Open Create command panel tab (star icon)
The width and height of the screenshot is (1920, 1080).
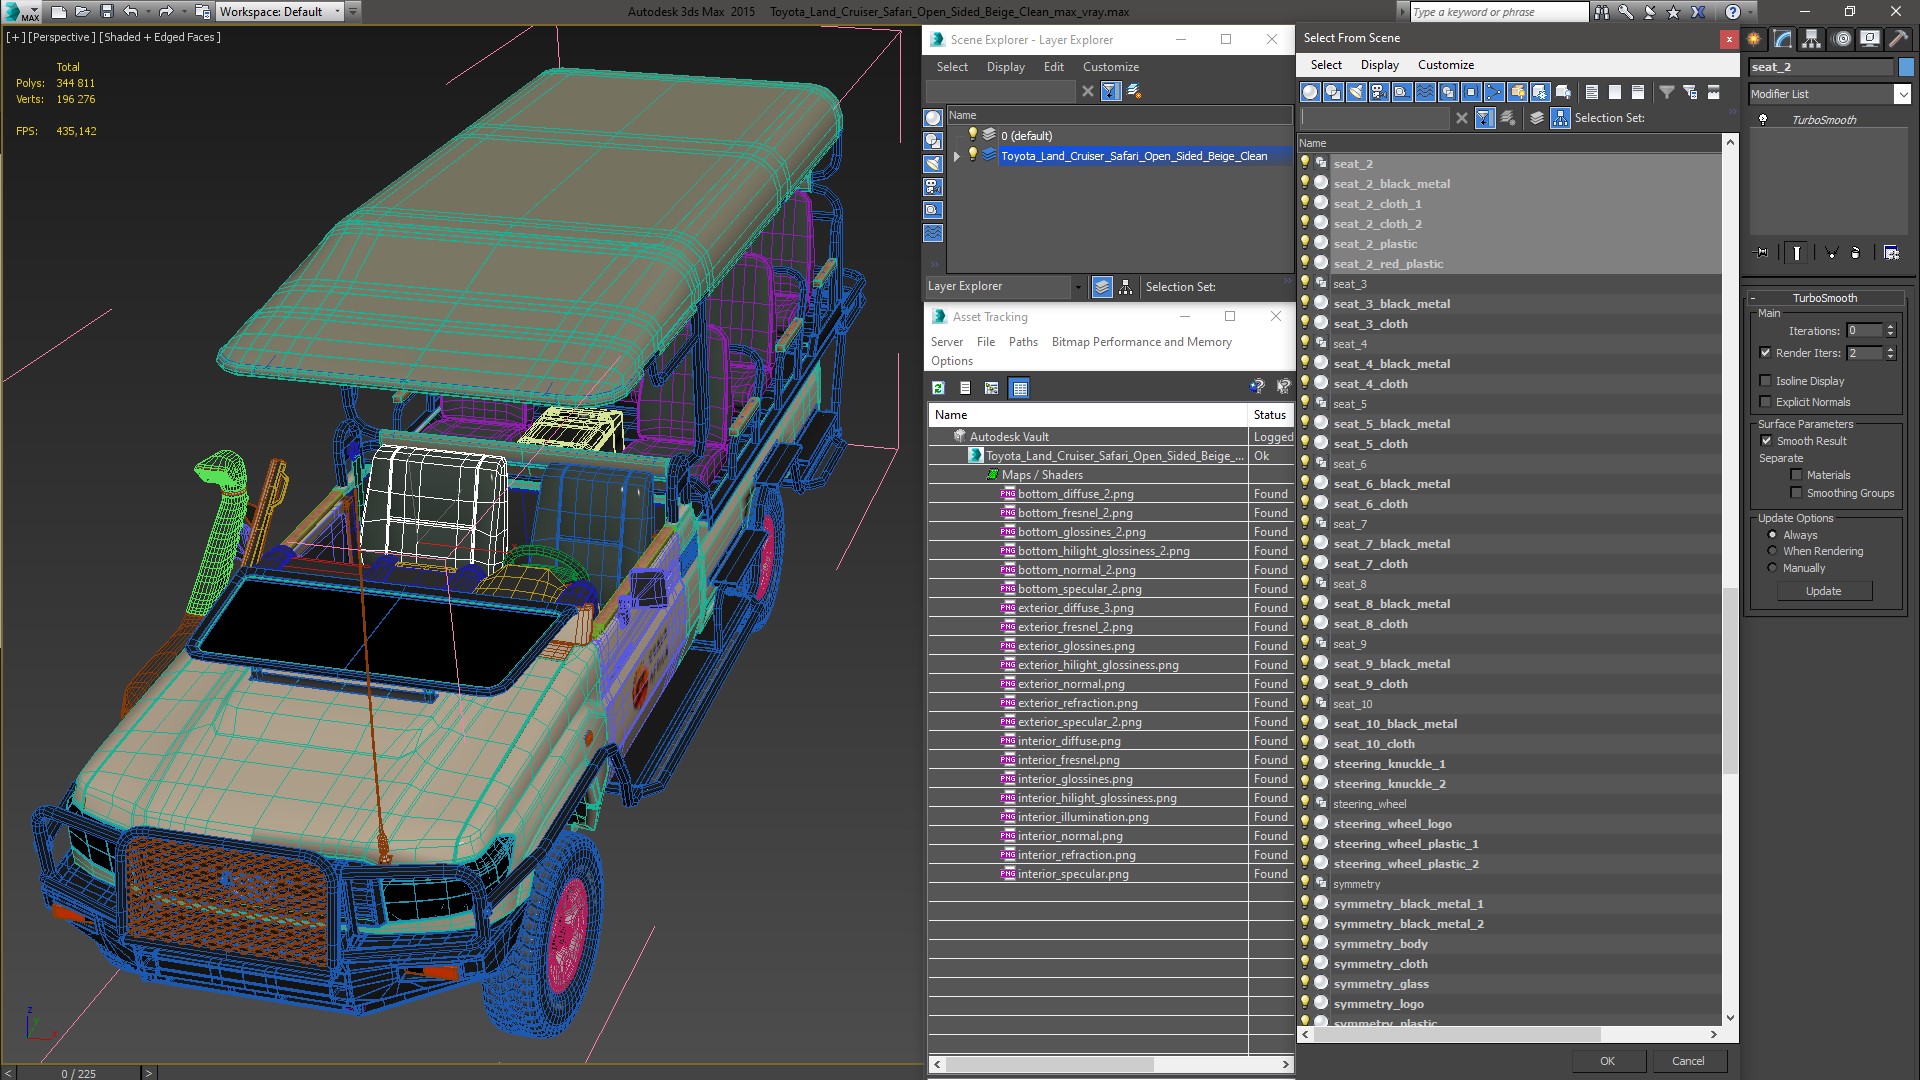click(1754, 39)
